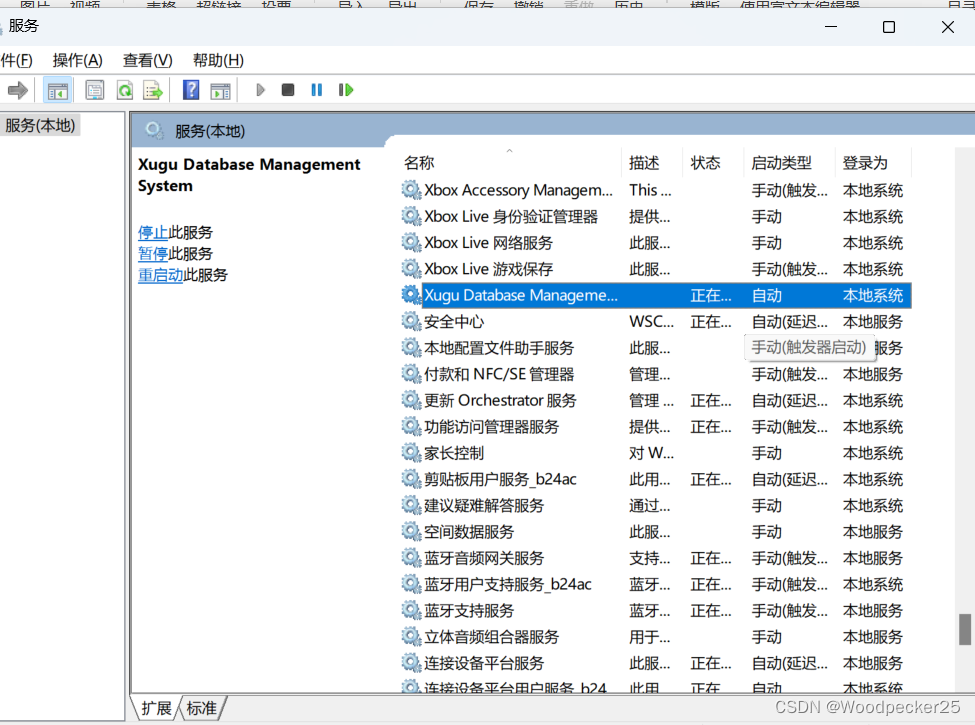
Task: Select the 连接设备平台服务 row
Action: pyautogui.click(x=656, y=663)
